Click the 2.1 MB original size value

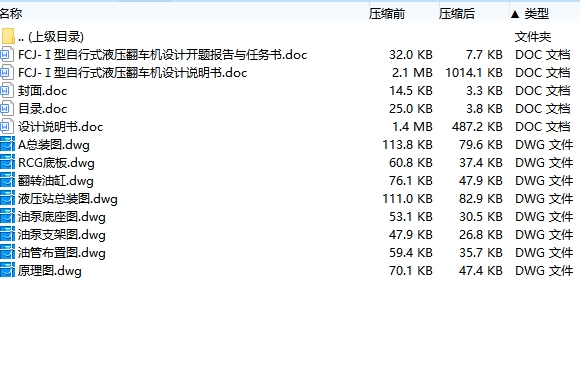click(x=412, y=73)
